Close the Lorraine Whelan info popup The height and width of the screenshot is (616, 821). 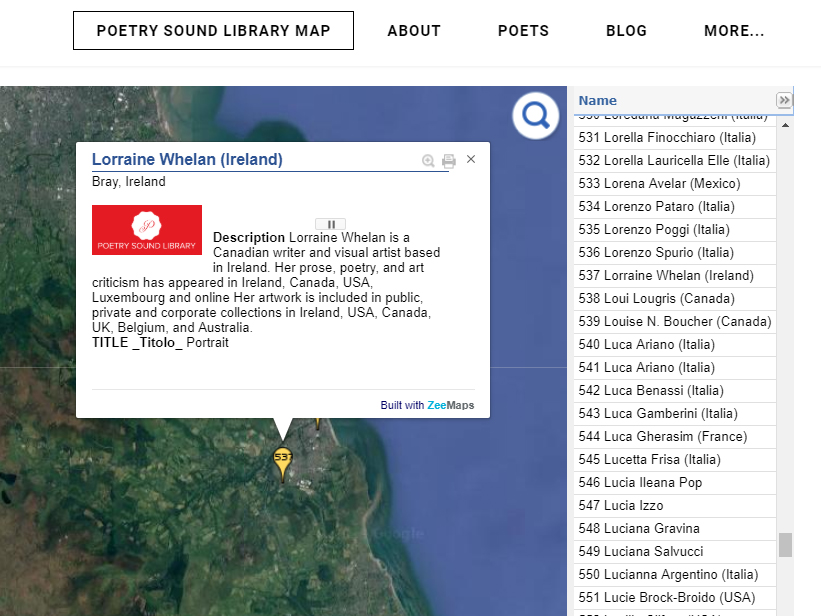471,159
